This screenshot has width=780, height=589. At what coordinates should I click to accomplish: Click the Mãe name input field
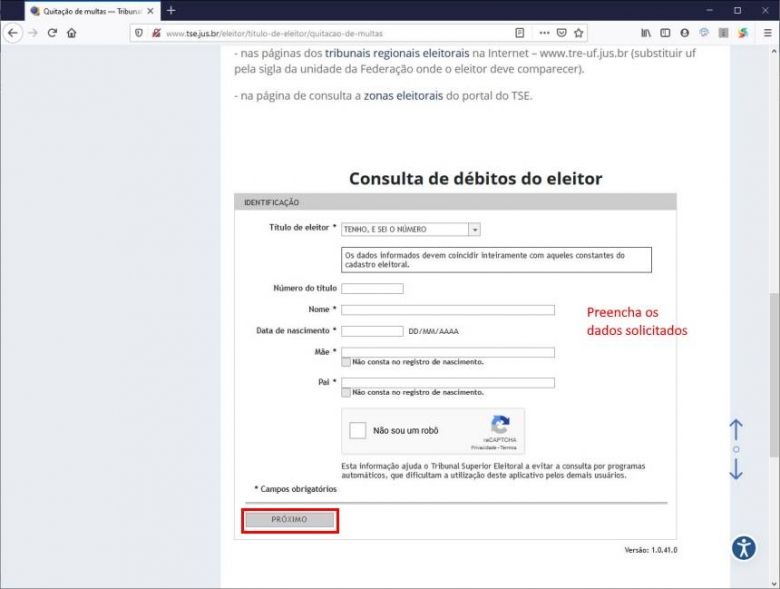[x=448, y=352]
